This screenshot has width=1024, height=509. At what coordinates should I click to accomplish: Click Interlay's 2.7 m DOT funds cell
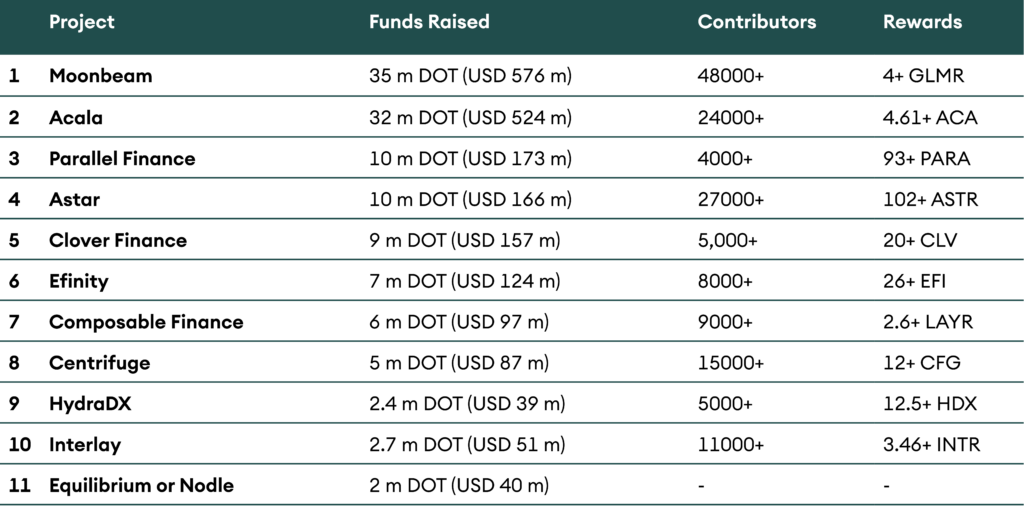467,445
